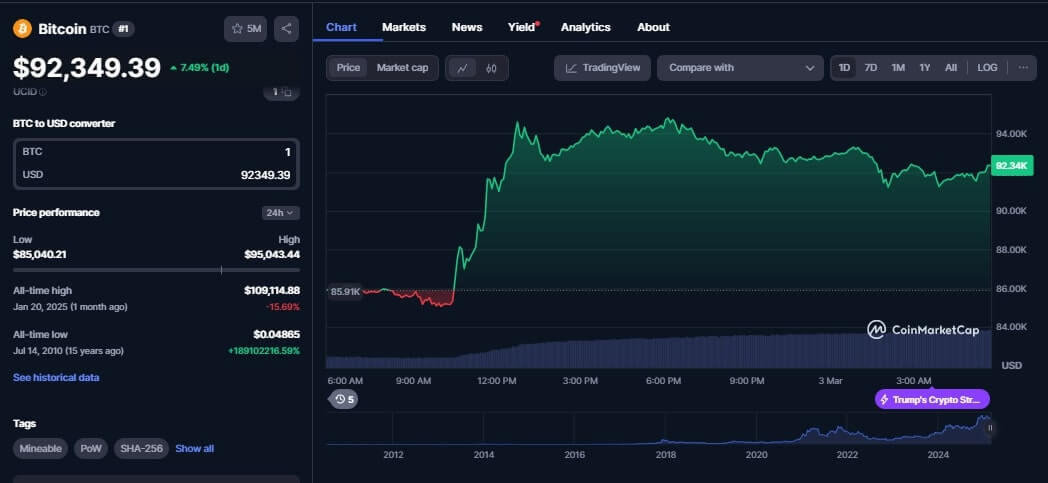Set chart range to All
Screen dimensions: 1048x483
tap(950, 67)
